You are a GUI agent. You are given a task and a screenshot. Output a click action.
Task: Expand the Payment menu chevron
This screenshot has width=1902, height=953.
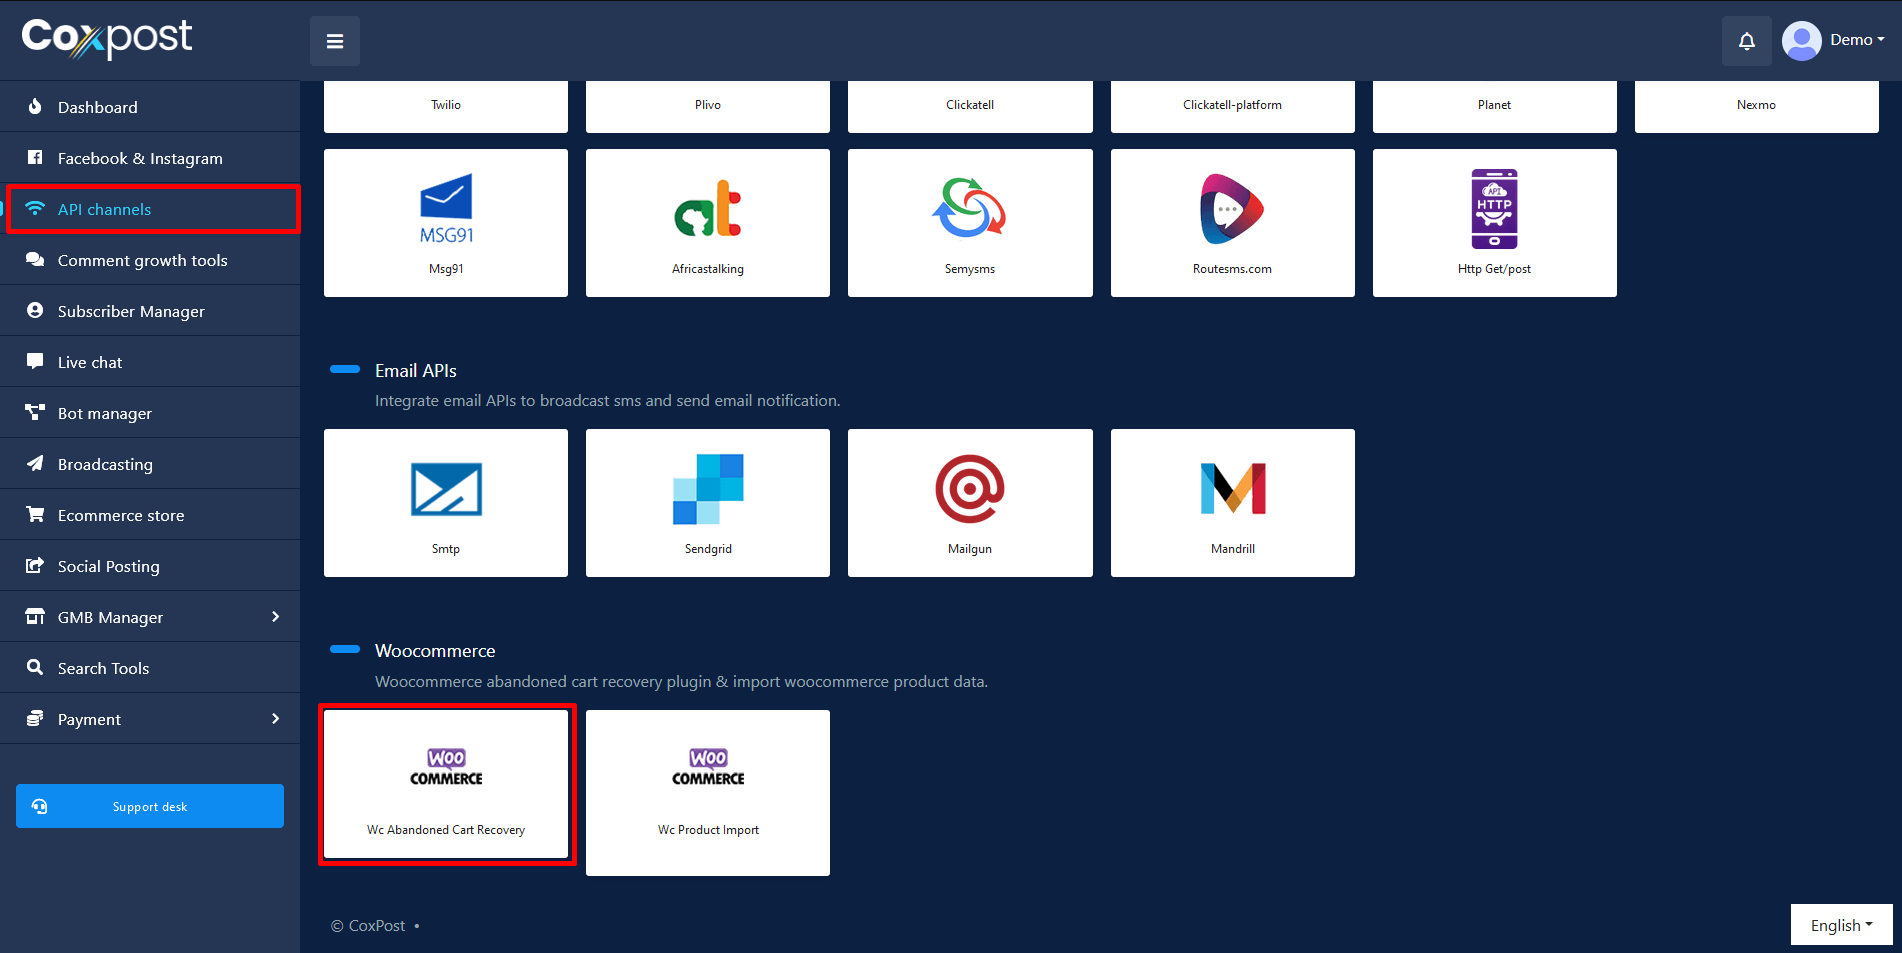[275, 719]
